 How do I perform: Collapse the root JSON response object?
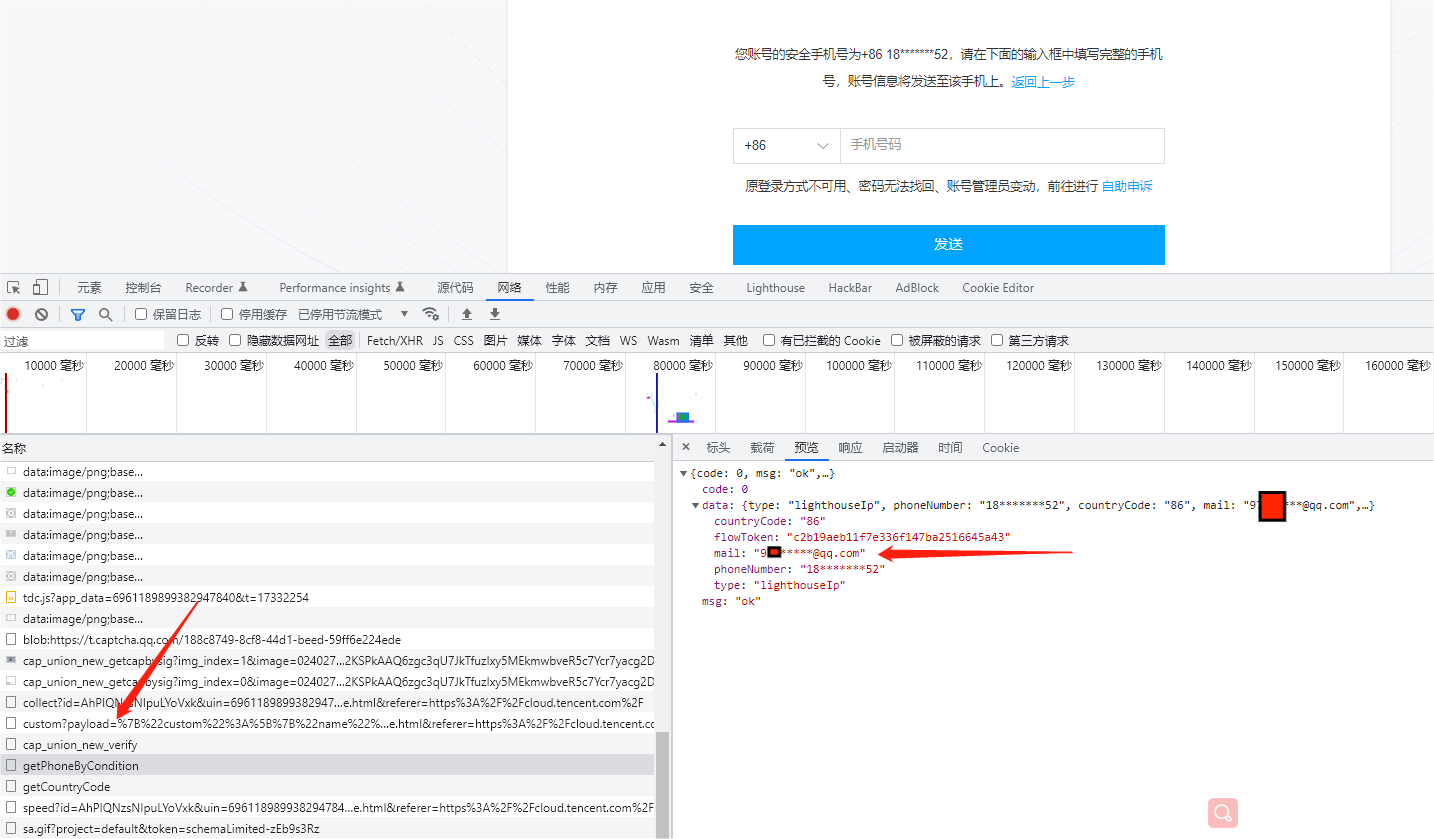684,473
